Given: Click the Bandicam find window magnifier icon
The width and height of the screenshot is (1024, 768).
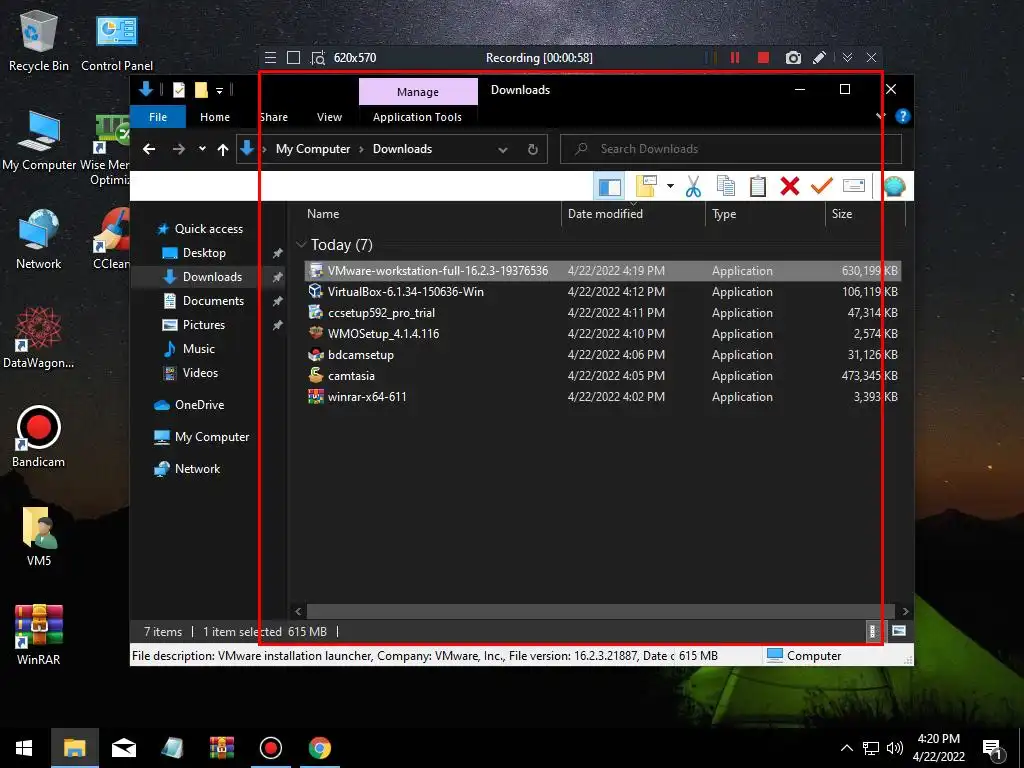Looking at the screenshot, I should pyautogui.click(x=318, y=57).
